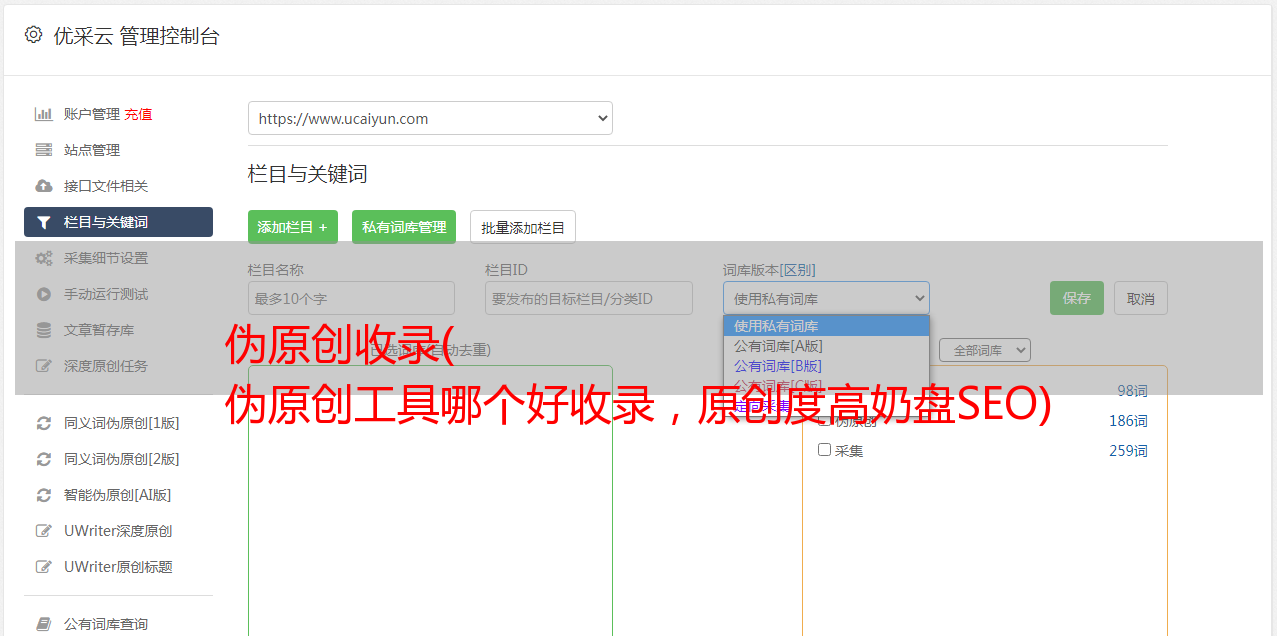Click the bar chart icon for 账户管理

[x=44, y=114]
